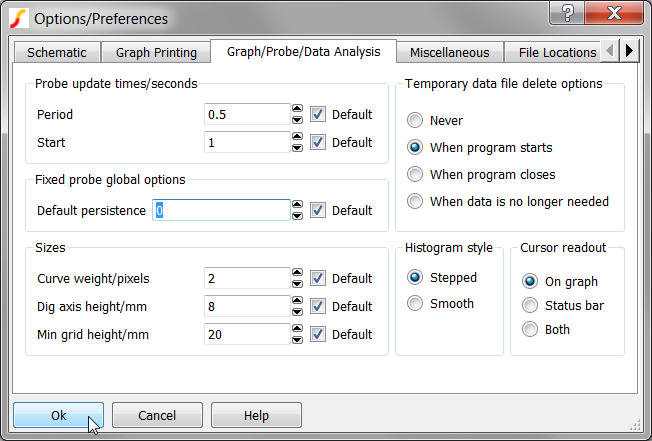Screen dimensions: 652x441
Task: Choose the Smooth histogram style
Action: (415, 304)
